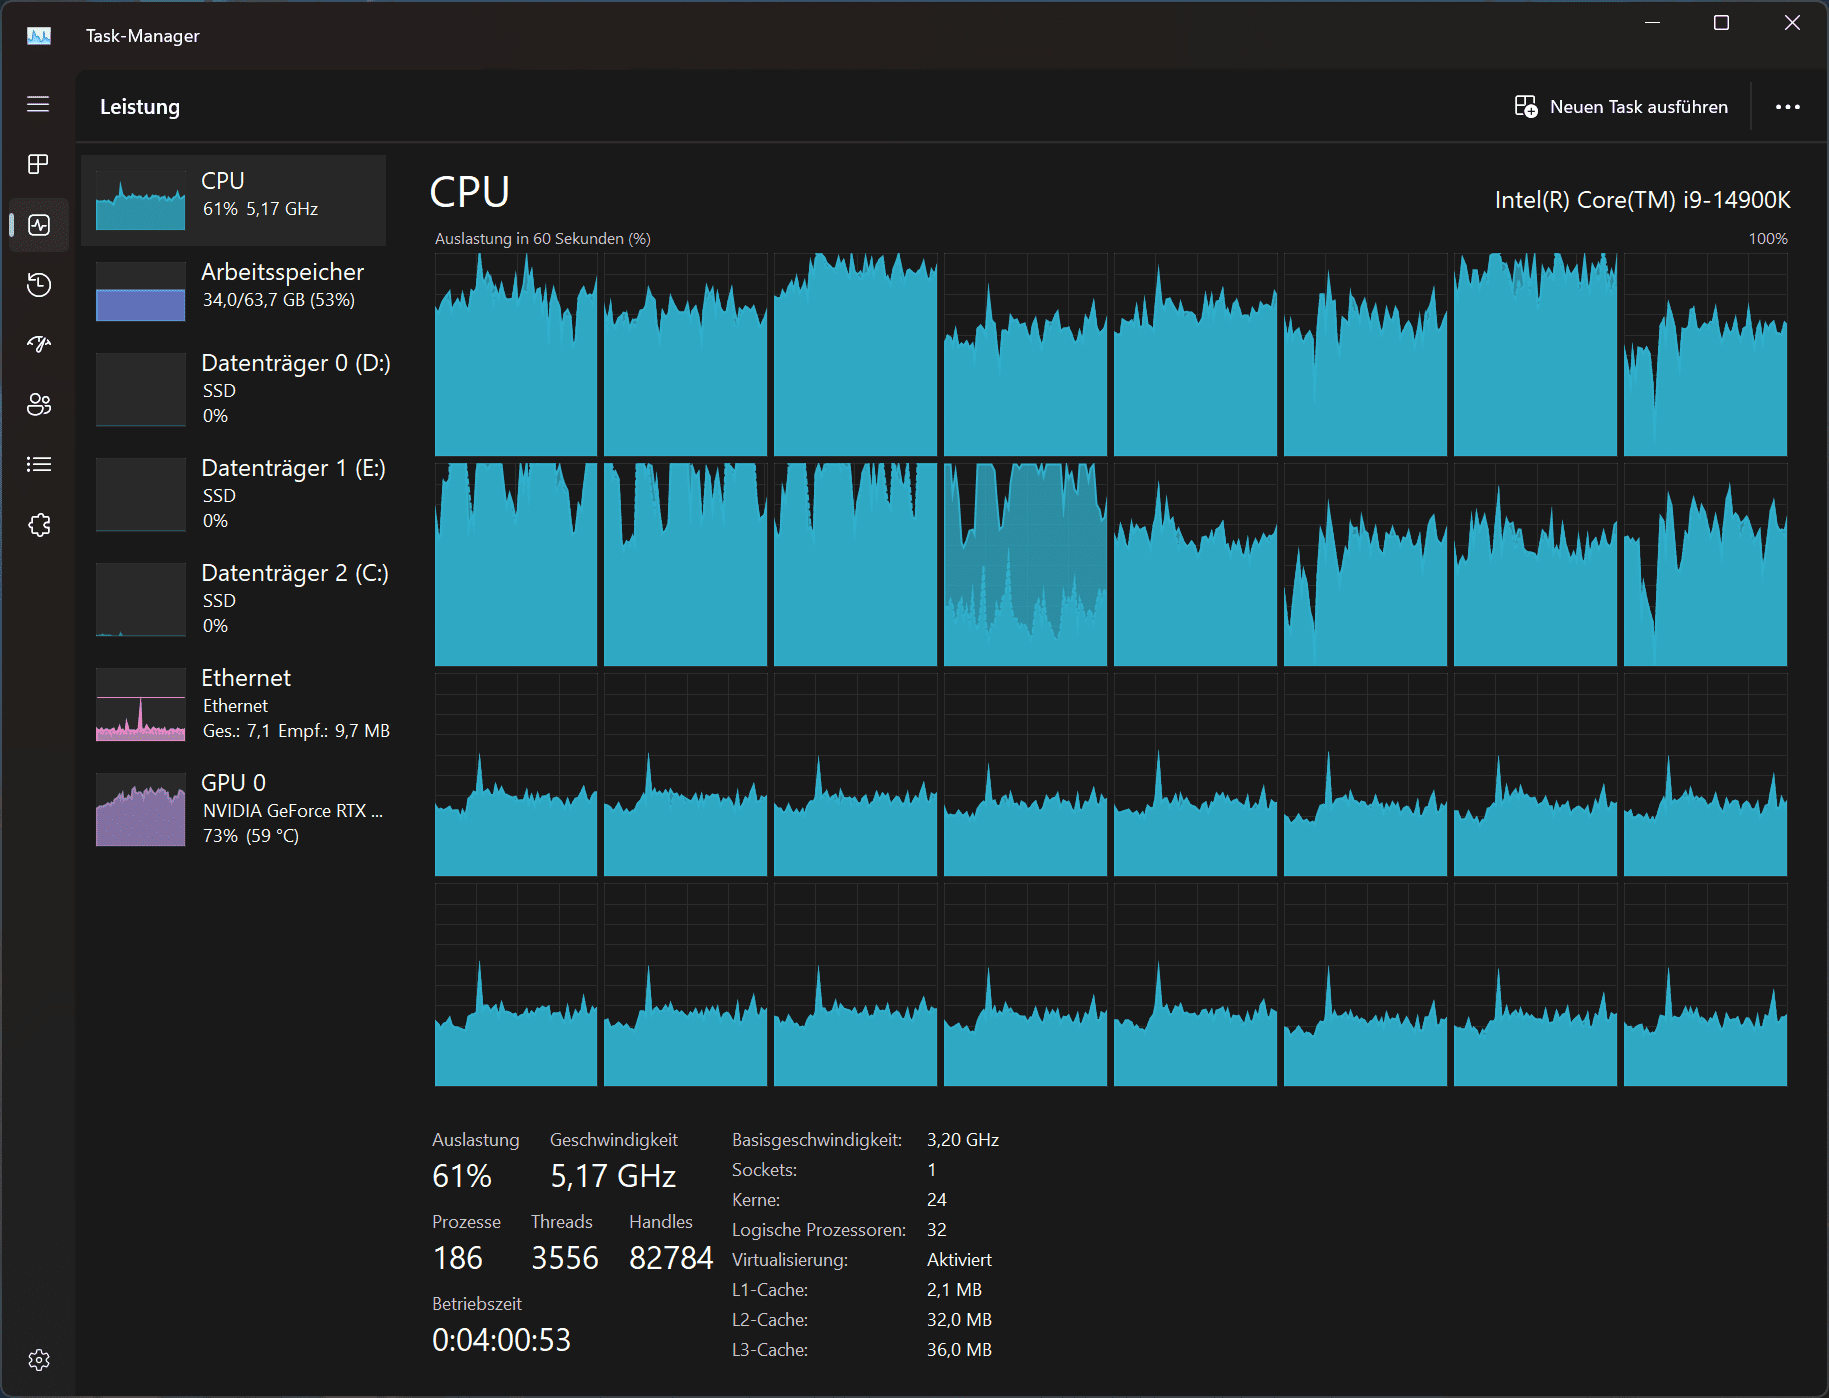Select the Performance page icon
This screenshot has width=1829, height=1398.
[x=38, y=225]
